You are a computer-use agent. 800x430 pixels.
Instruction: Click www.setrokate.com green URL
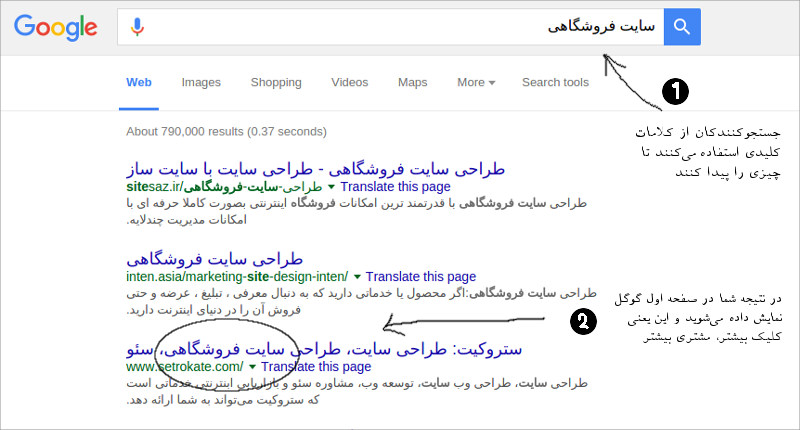[185, 366]
